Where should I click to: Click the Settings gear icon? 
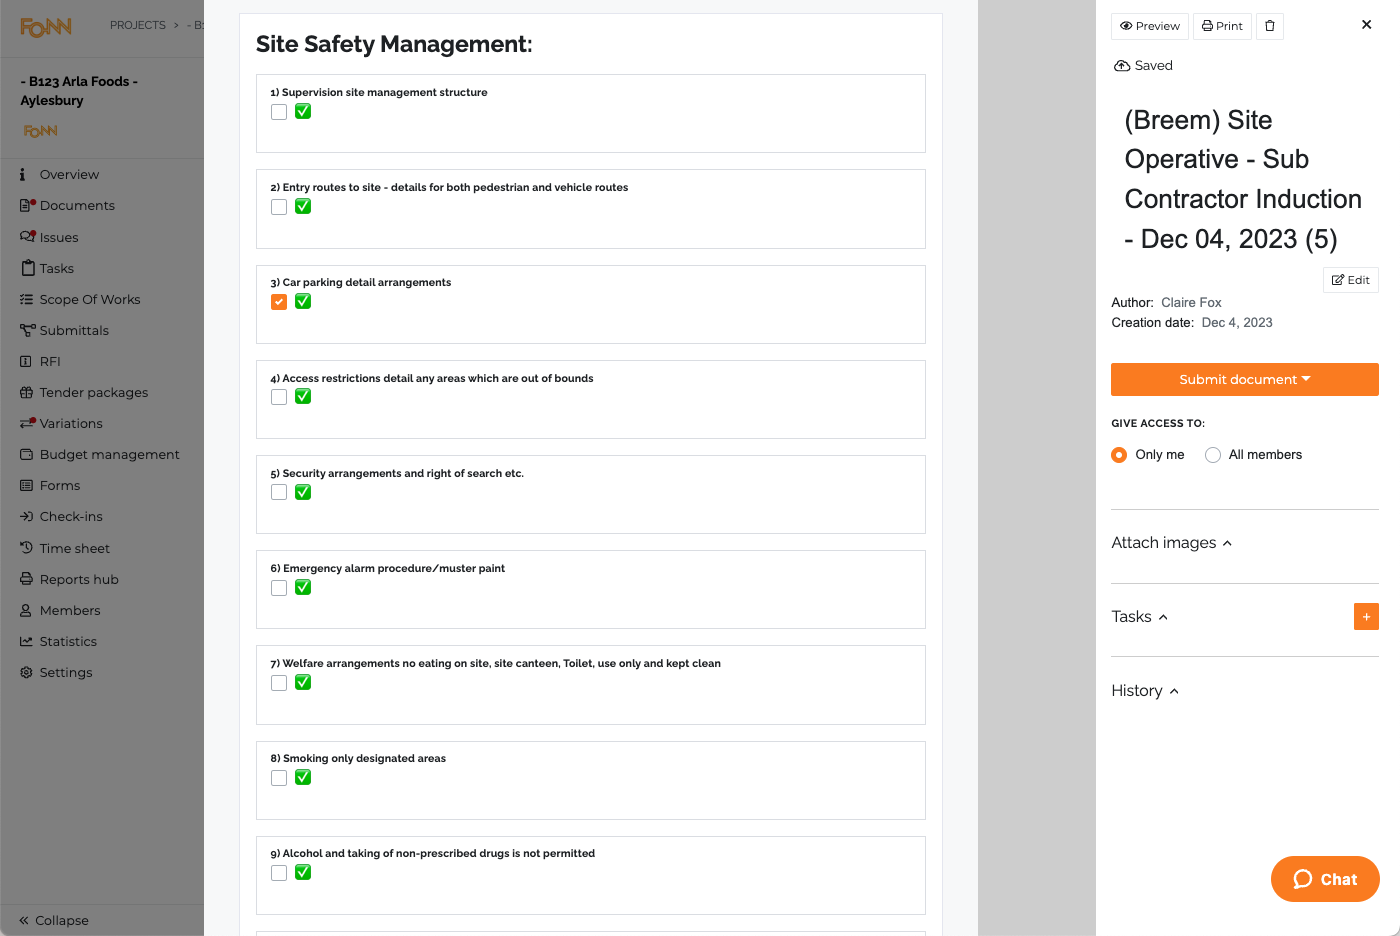(27, 672)
